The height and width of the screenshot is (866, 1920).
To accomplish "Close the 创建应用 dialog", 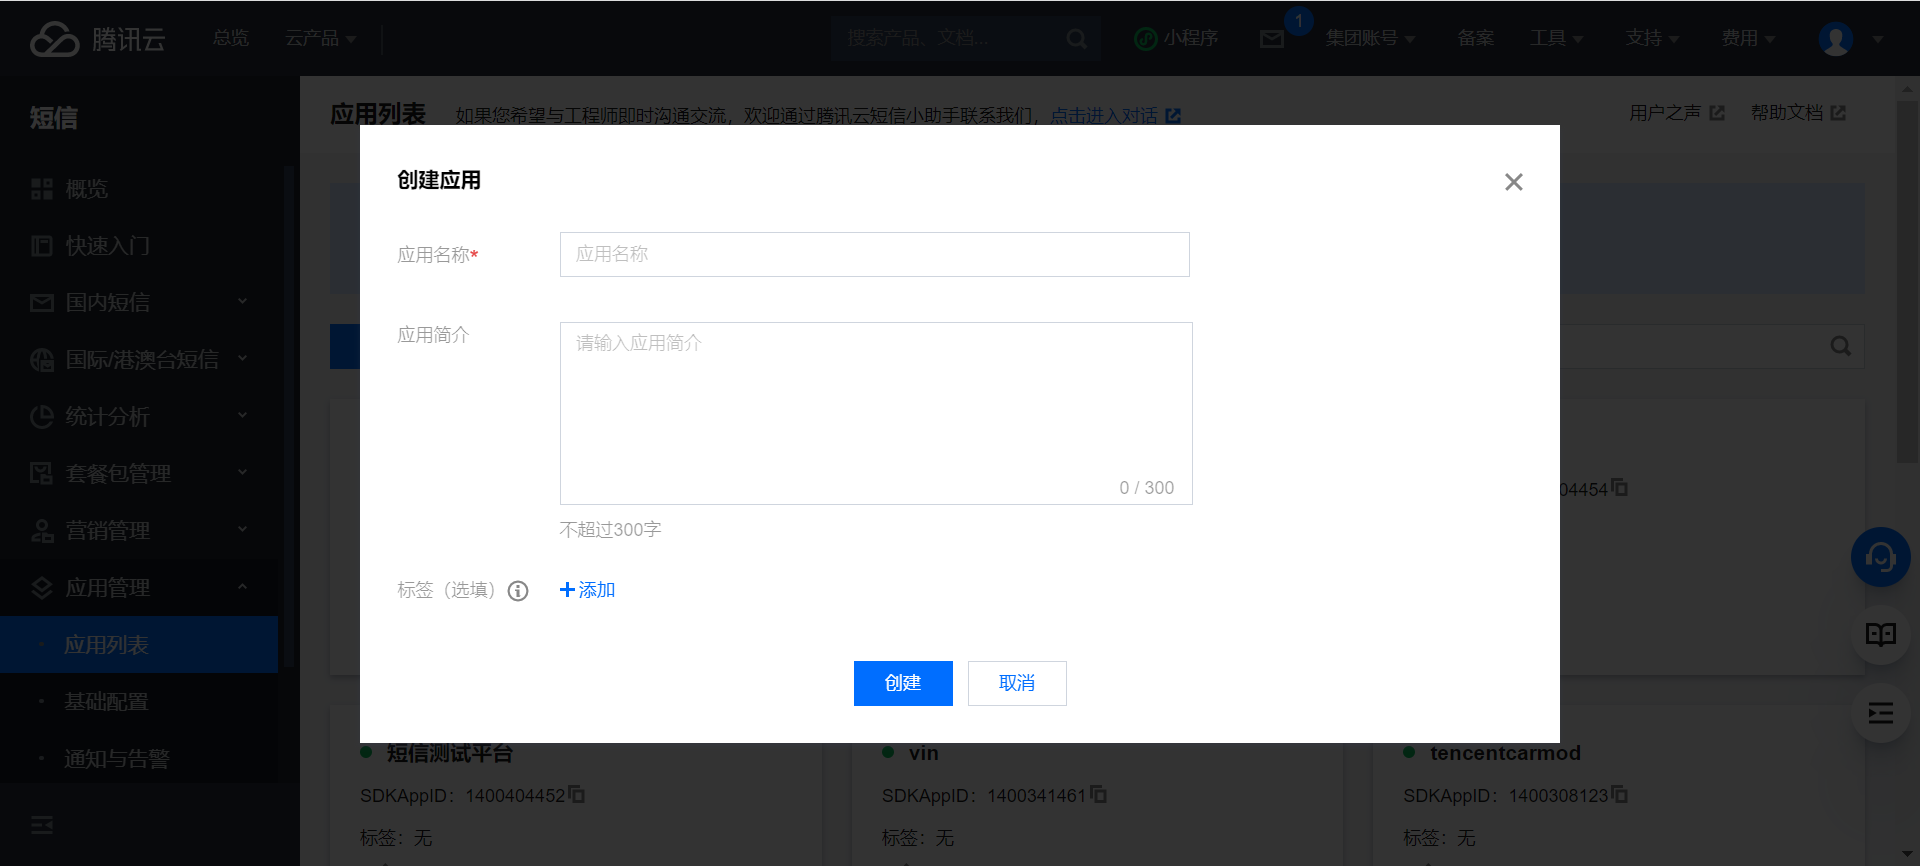I will 1513,182.
